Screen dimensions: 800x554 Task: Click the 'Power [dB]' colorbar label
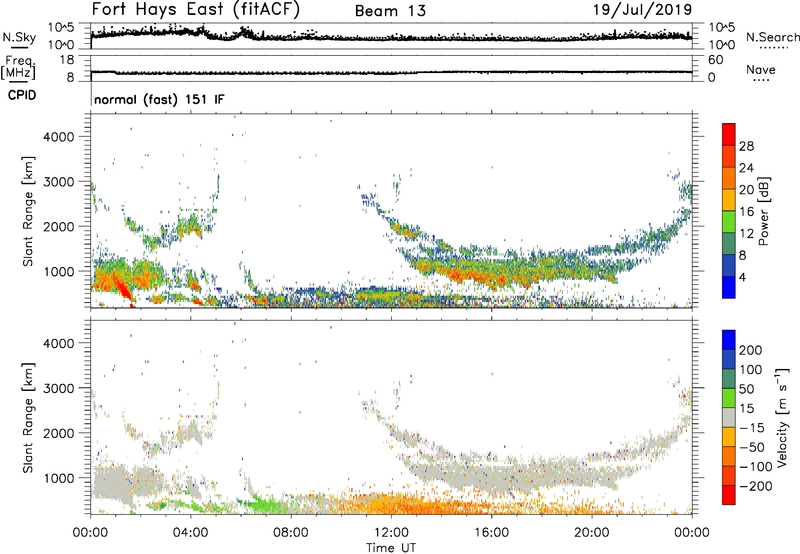(764, 212)
